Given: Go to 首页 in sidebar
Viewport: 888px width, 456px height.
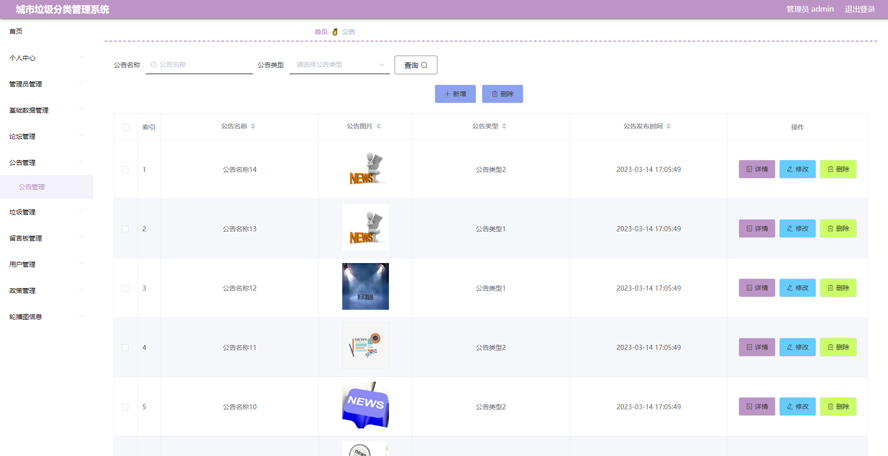Looking at the screenshot, I should (16, 32).
